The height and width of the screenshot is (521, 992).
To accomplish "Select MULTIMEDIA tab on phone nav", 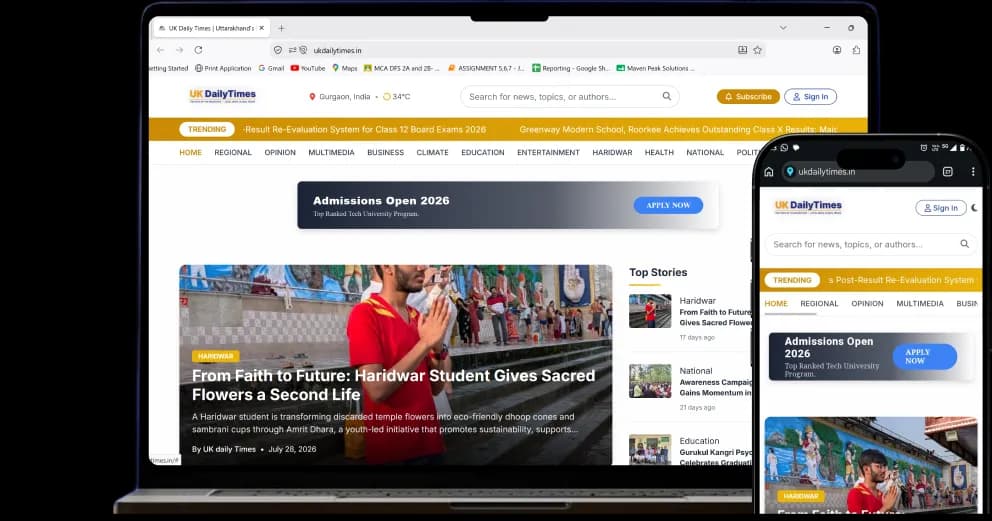I will point(920,303).
